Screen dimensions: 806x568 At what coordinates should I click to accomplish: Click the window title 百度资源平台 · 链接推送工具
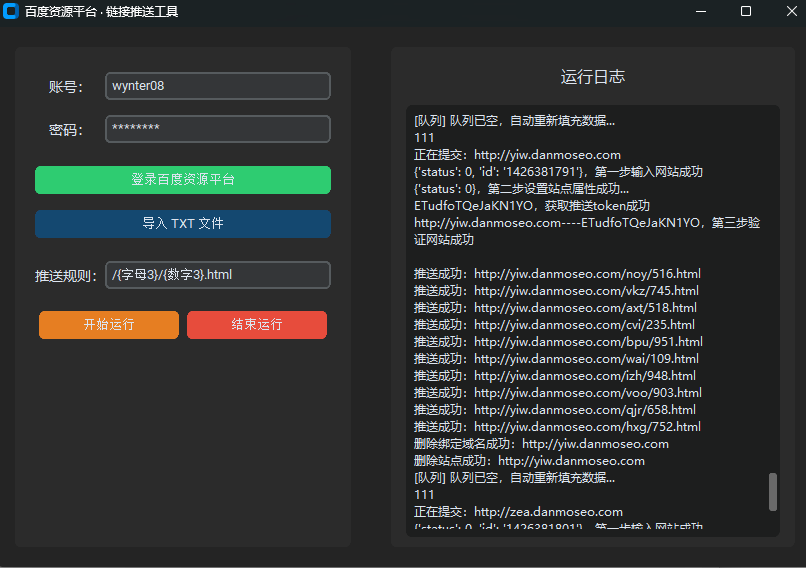pyautogui.click(x=101, y=11)
